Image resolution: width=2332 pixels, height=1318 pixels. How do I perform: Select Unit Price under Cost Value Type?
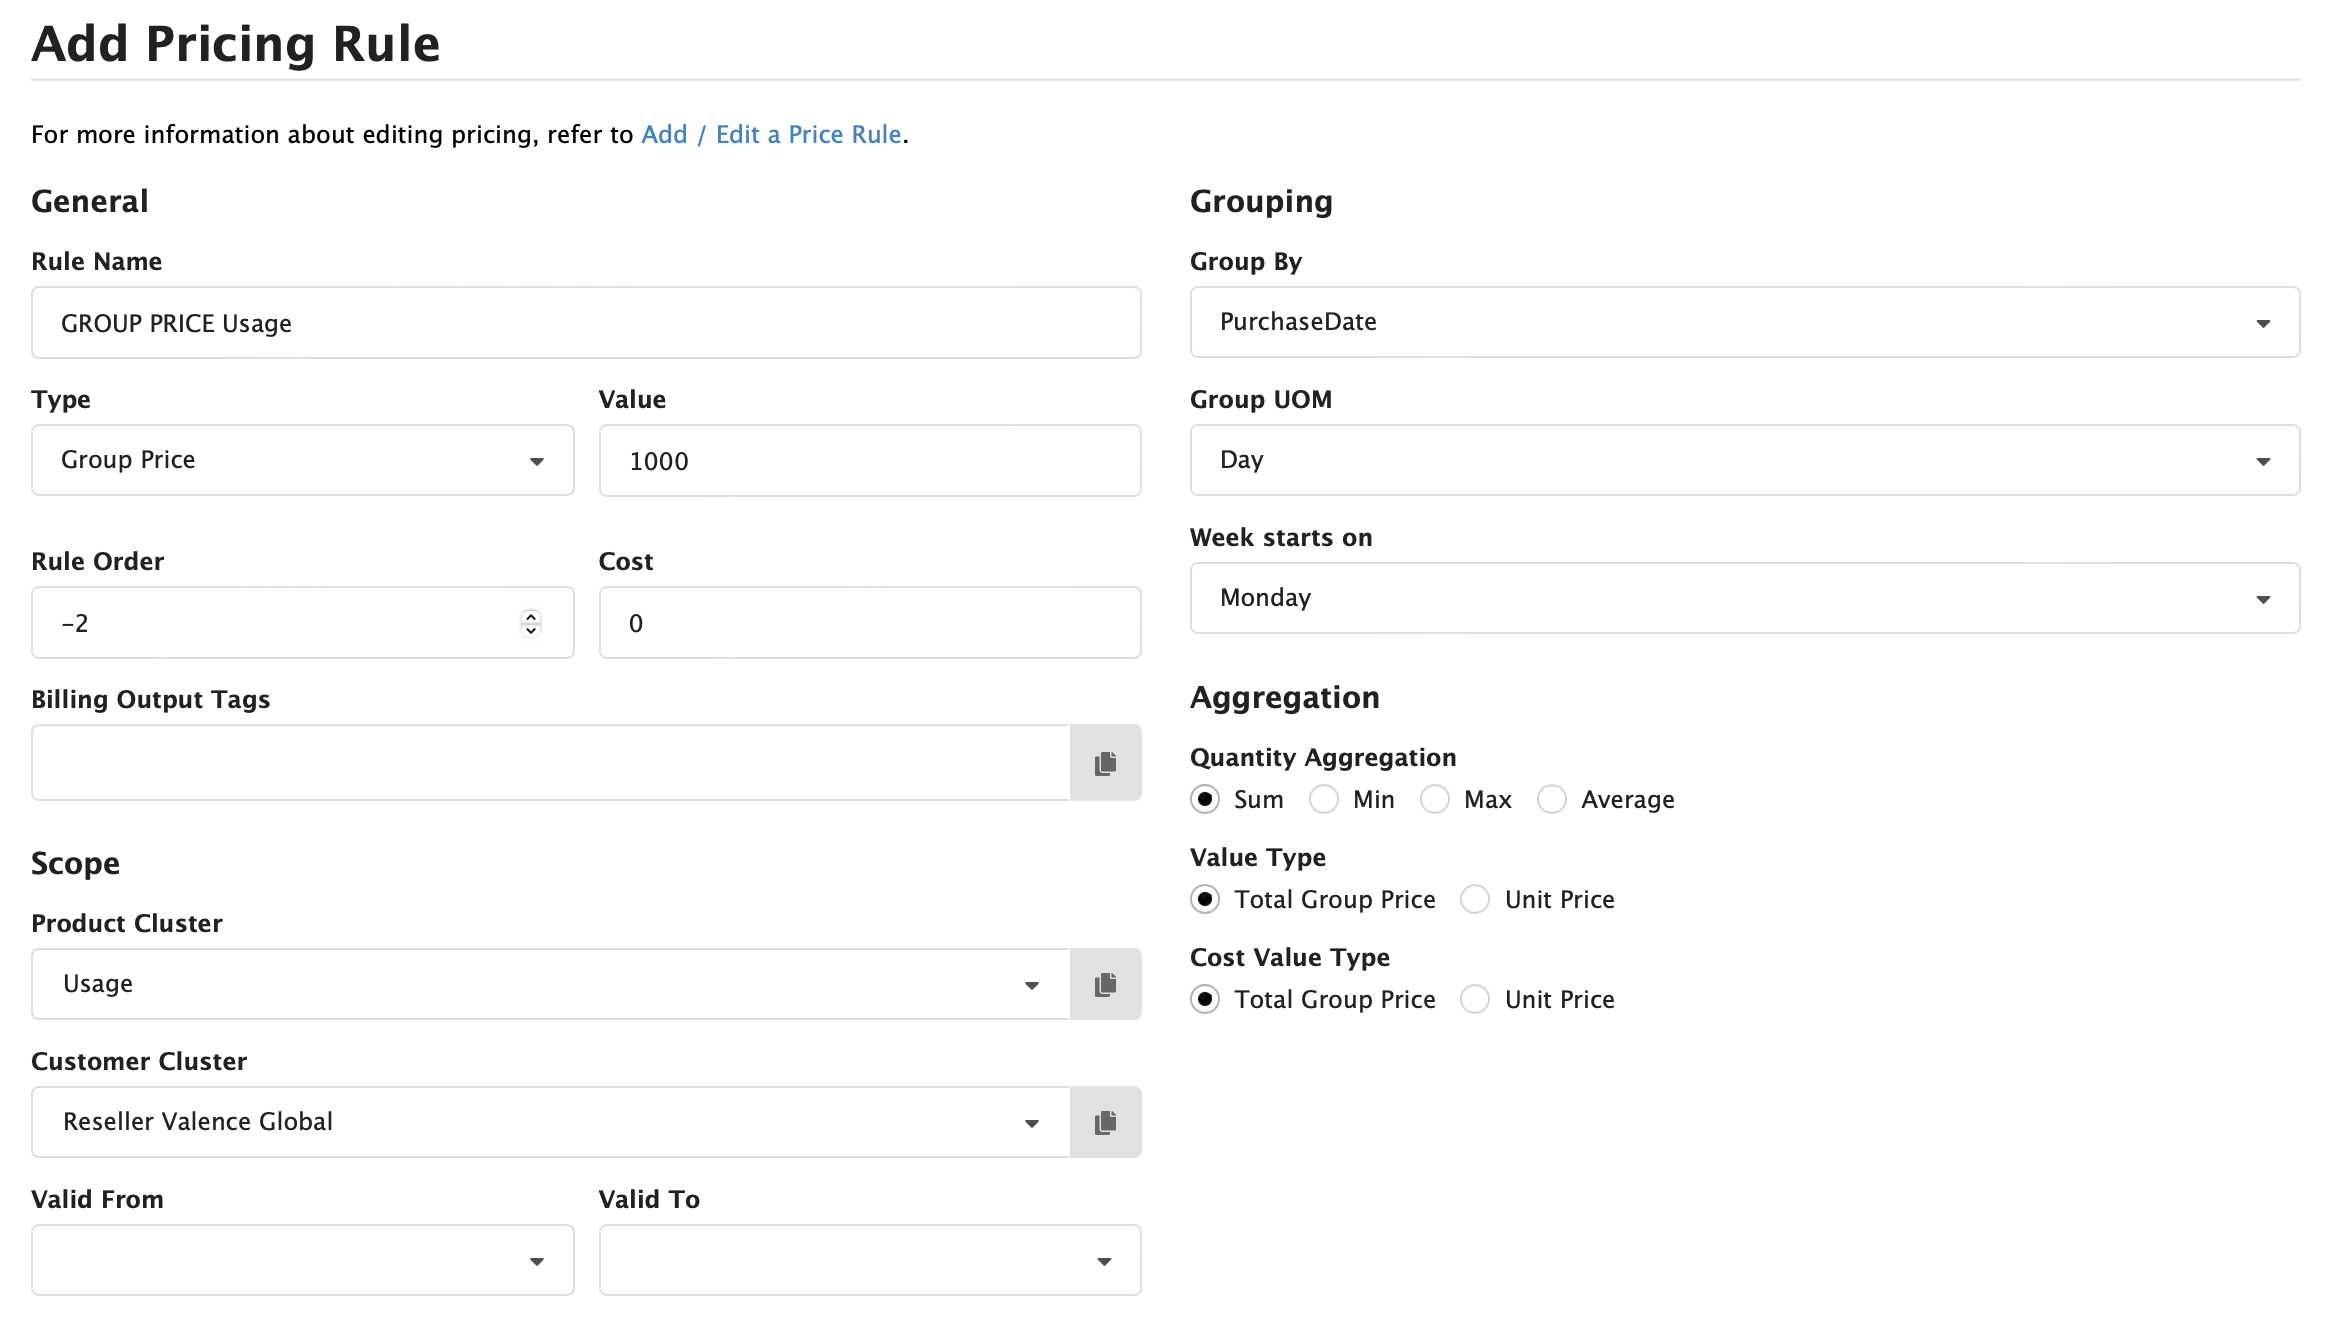pyautogui.click(x=1475, y=999)
